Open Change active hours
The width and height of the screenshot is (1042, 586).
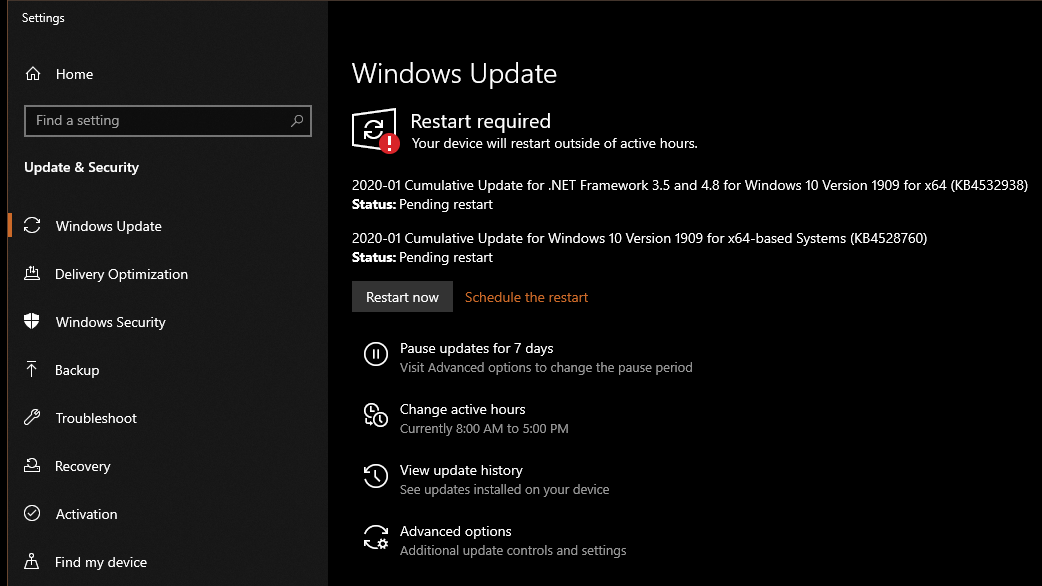(463, 409)
